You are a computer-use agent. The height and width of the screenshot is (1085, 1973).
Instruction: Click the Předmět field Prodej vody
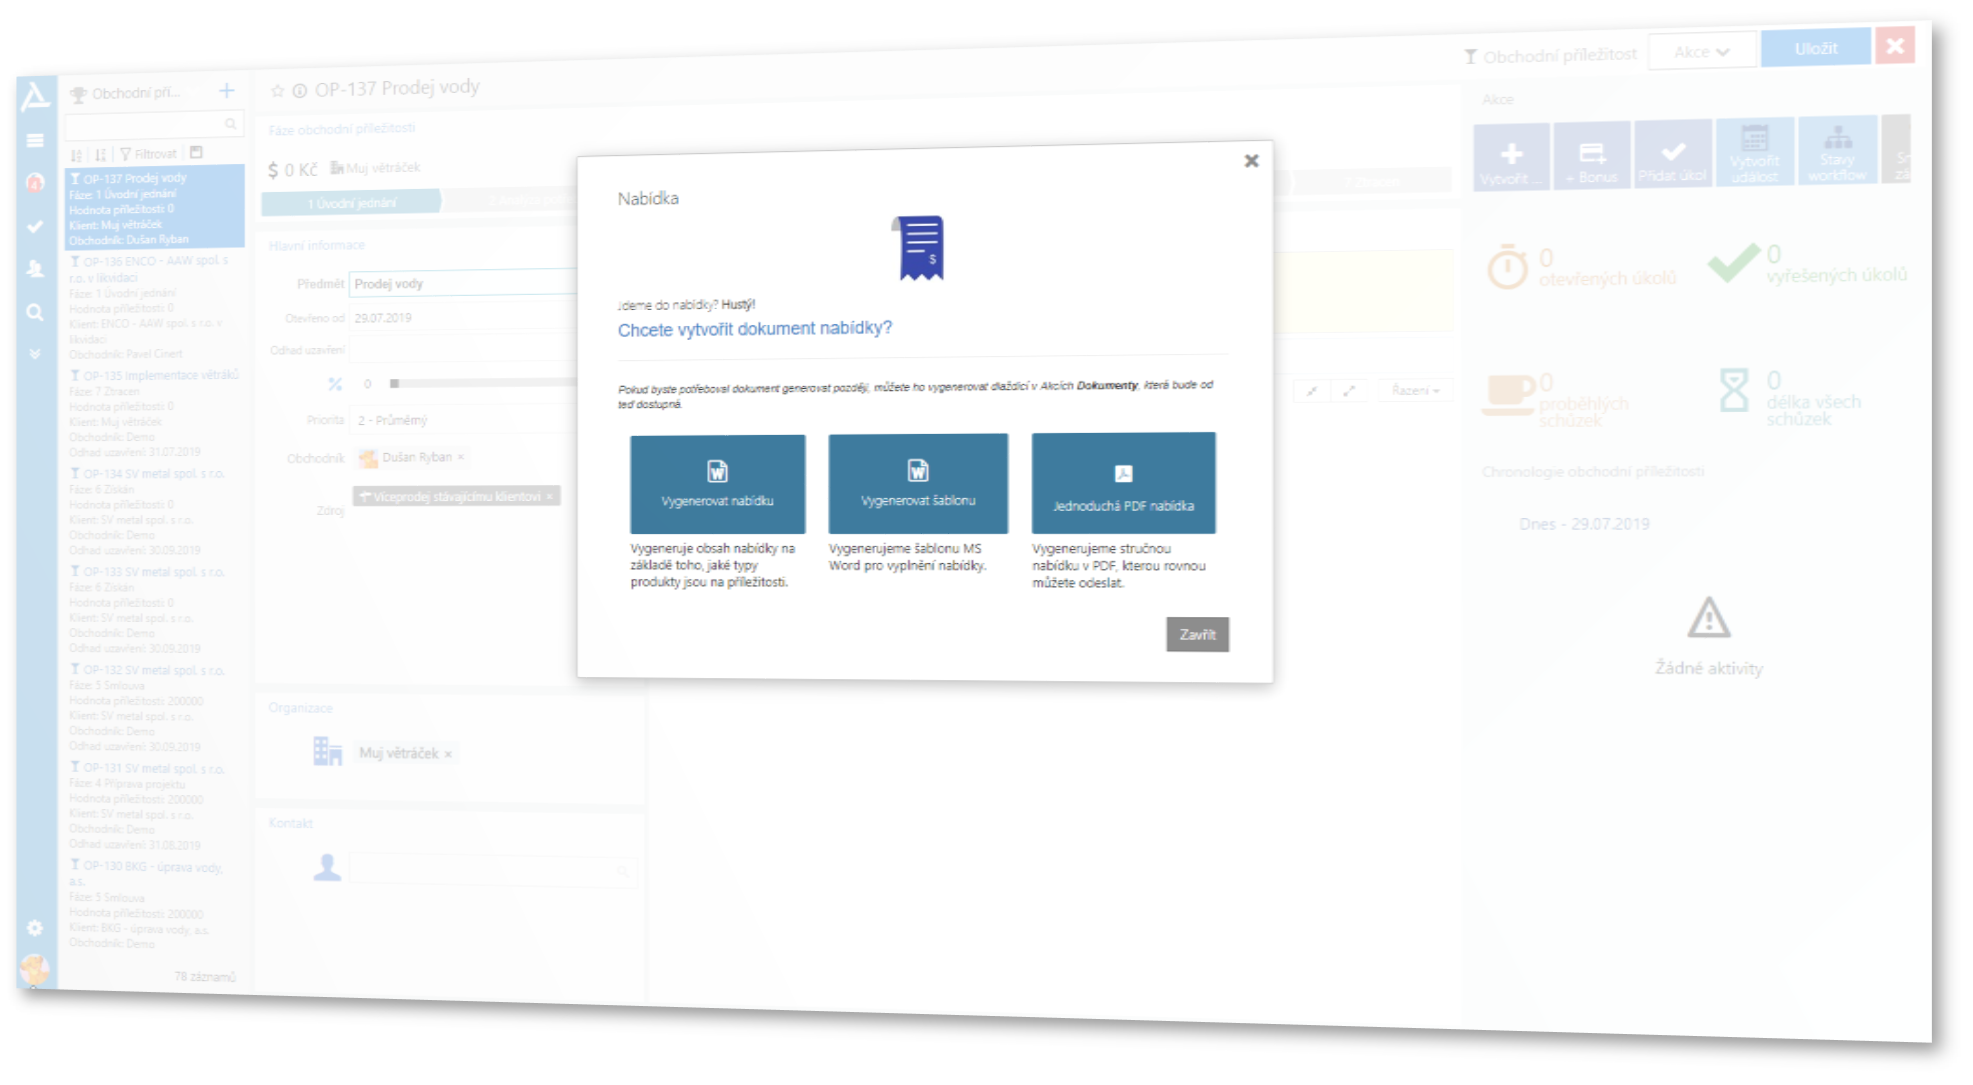coord(465,283)
